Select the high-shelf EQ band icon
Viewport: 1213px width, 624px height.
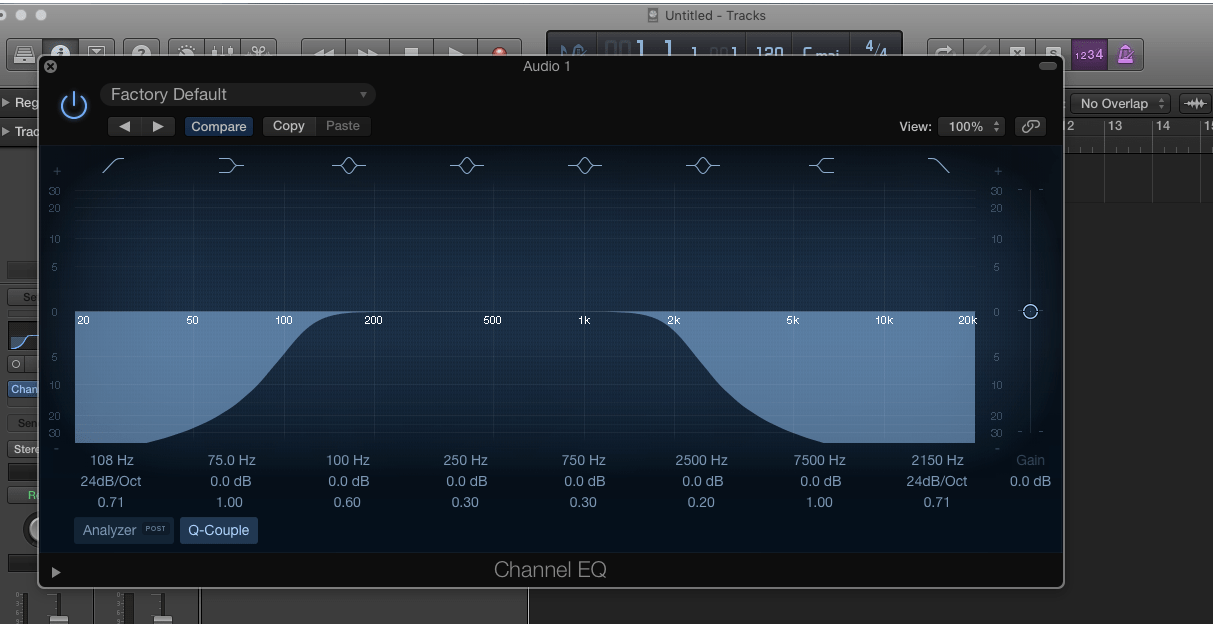pos(821,165)
